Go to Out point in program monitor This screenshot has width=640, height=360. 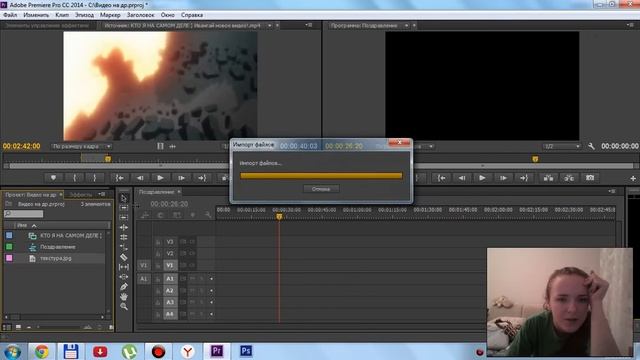[524, 178]
